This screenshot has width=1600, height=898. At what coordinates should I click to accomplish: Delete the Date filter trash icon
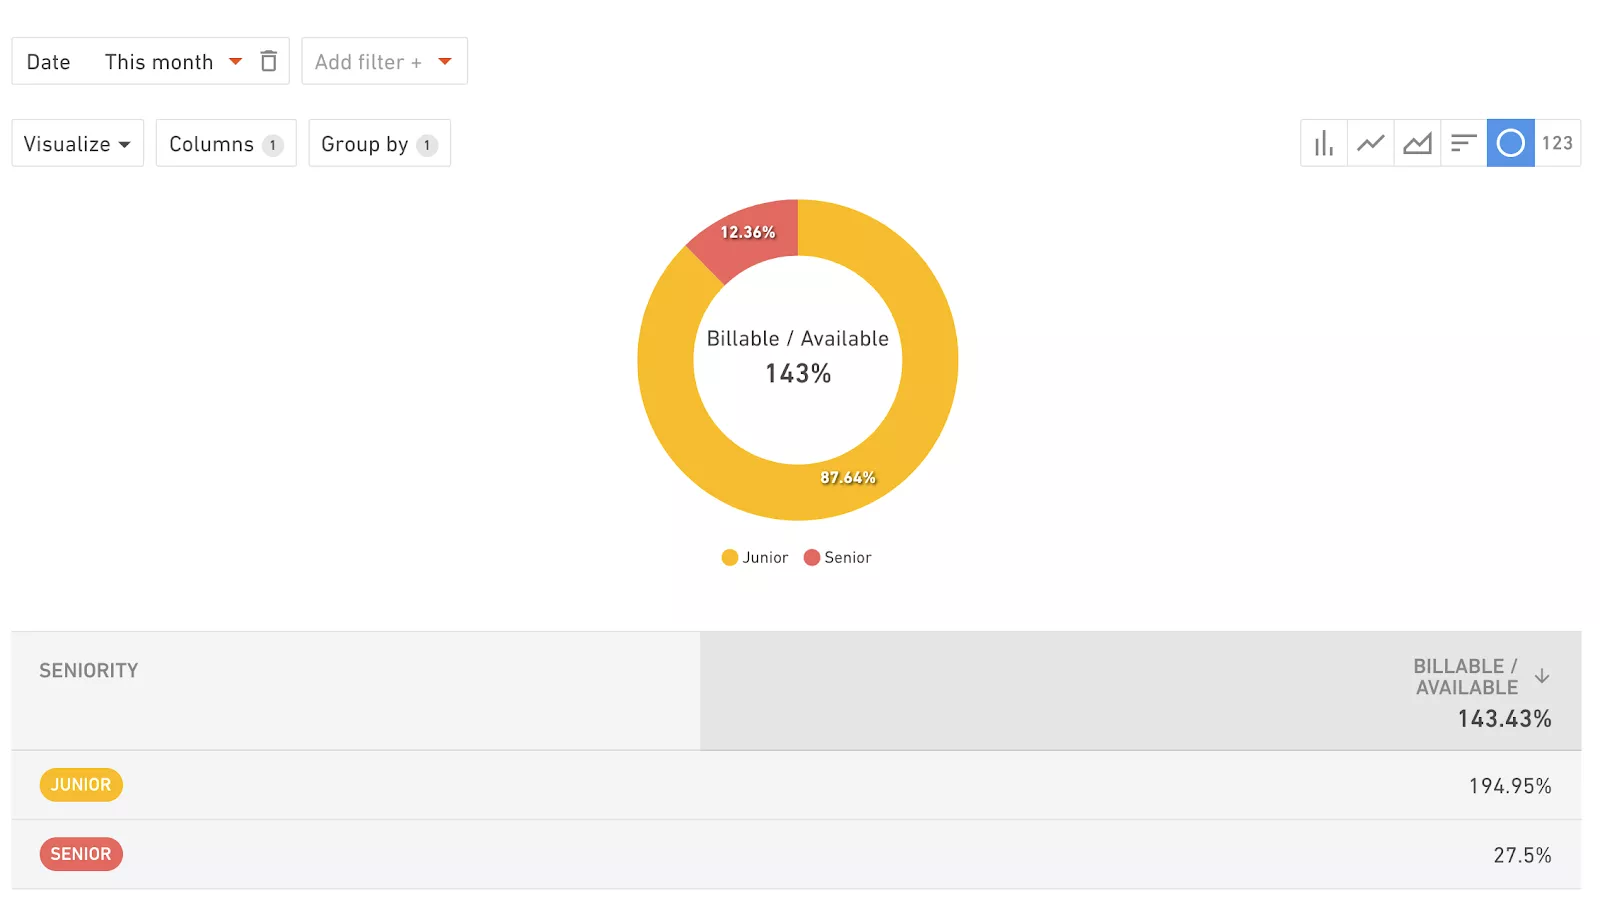(268, 61)
